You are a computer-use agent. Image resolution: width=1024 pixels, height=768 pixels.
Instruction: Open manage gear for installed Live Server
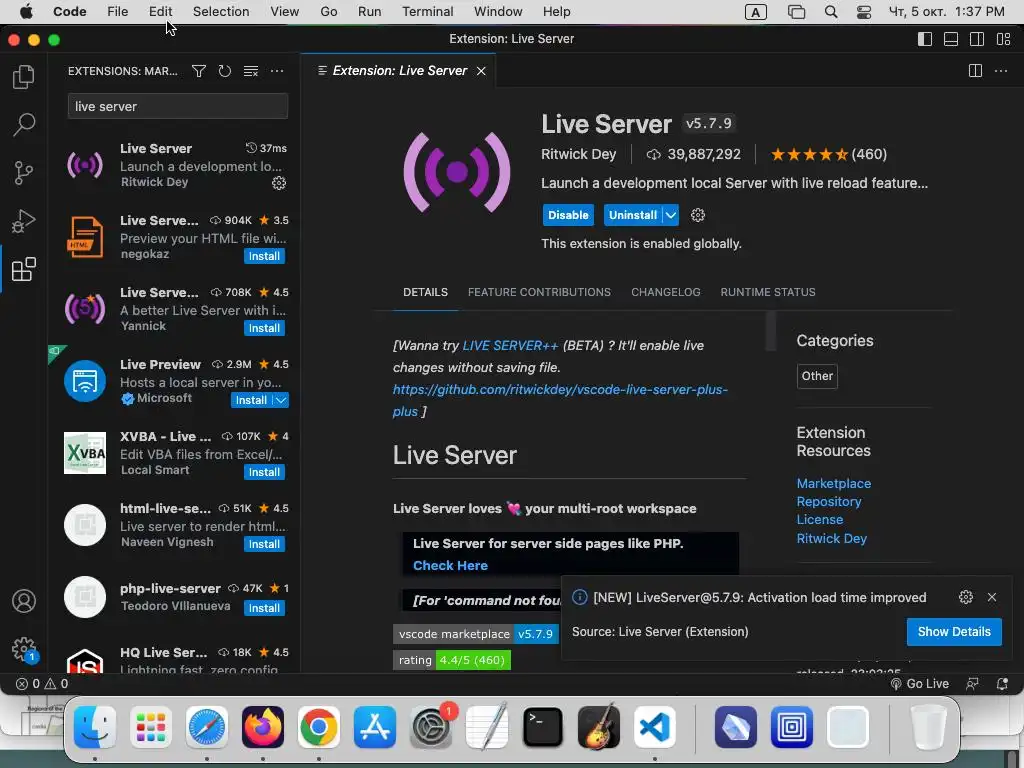point(279,183)
